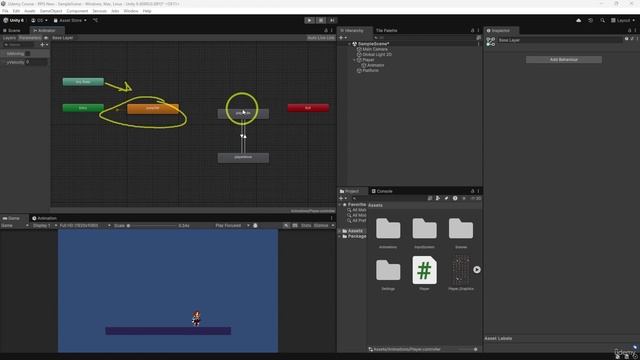Click the Hierarchy create plus button
The image size is (640, 360).
pos(342,38)
